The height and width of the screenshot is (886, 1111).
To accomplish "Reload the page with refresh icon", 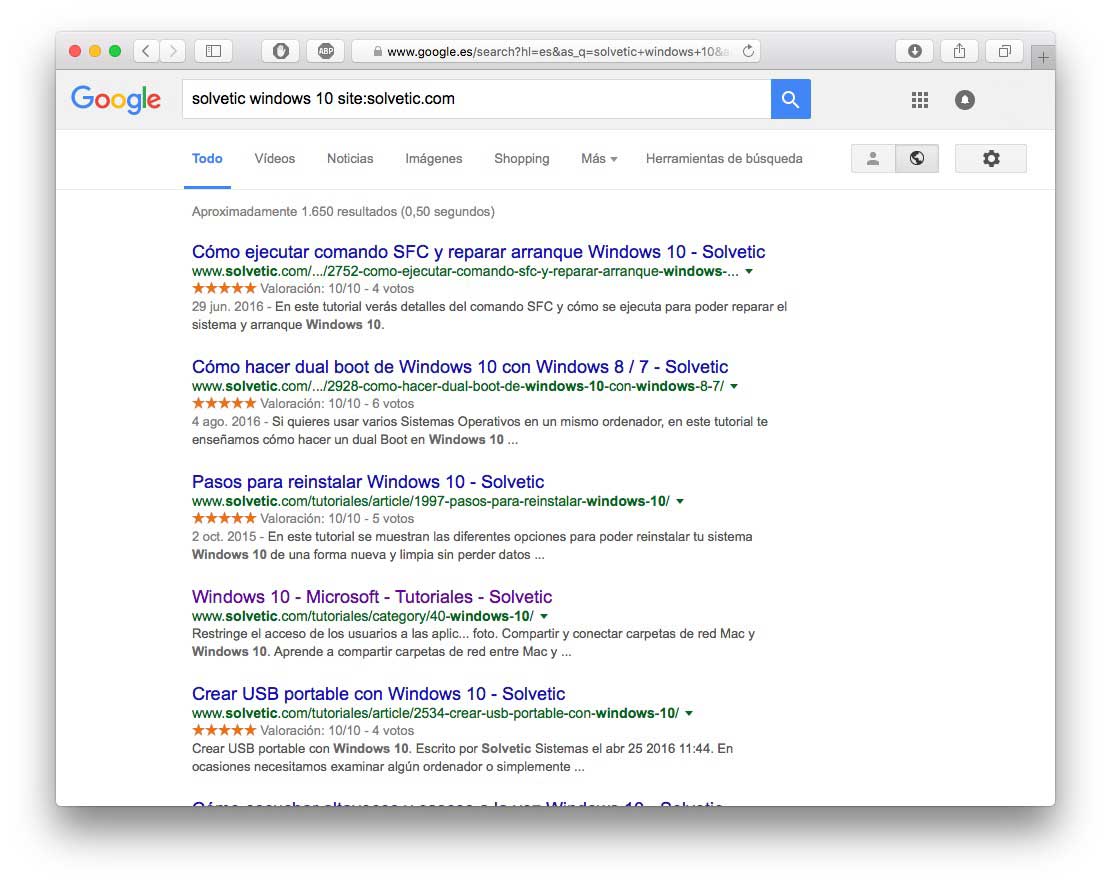I will [x=748, y=51].
